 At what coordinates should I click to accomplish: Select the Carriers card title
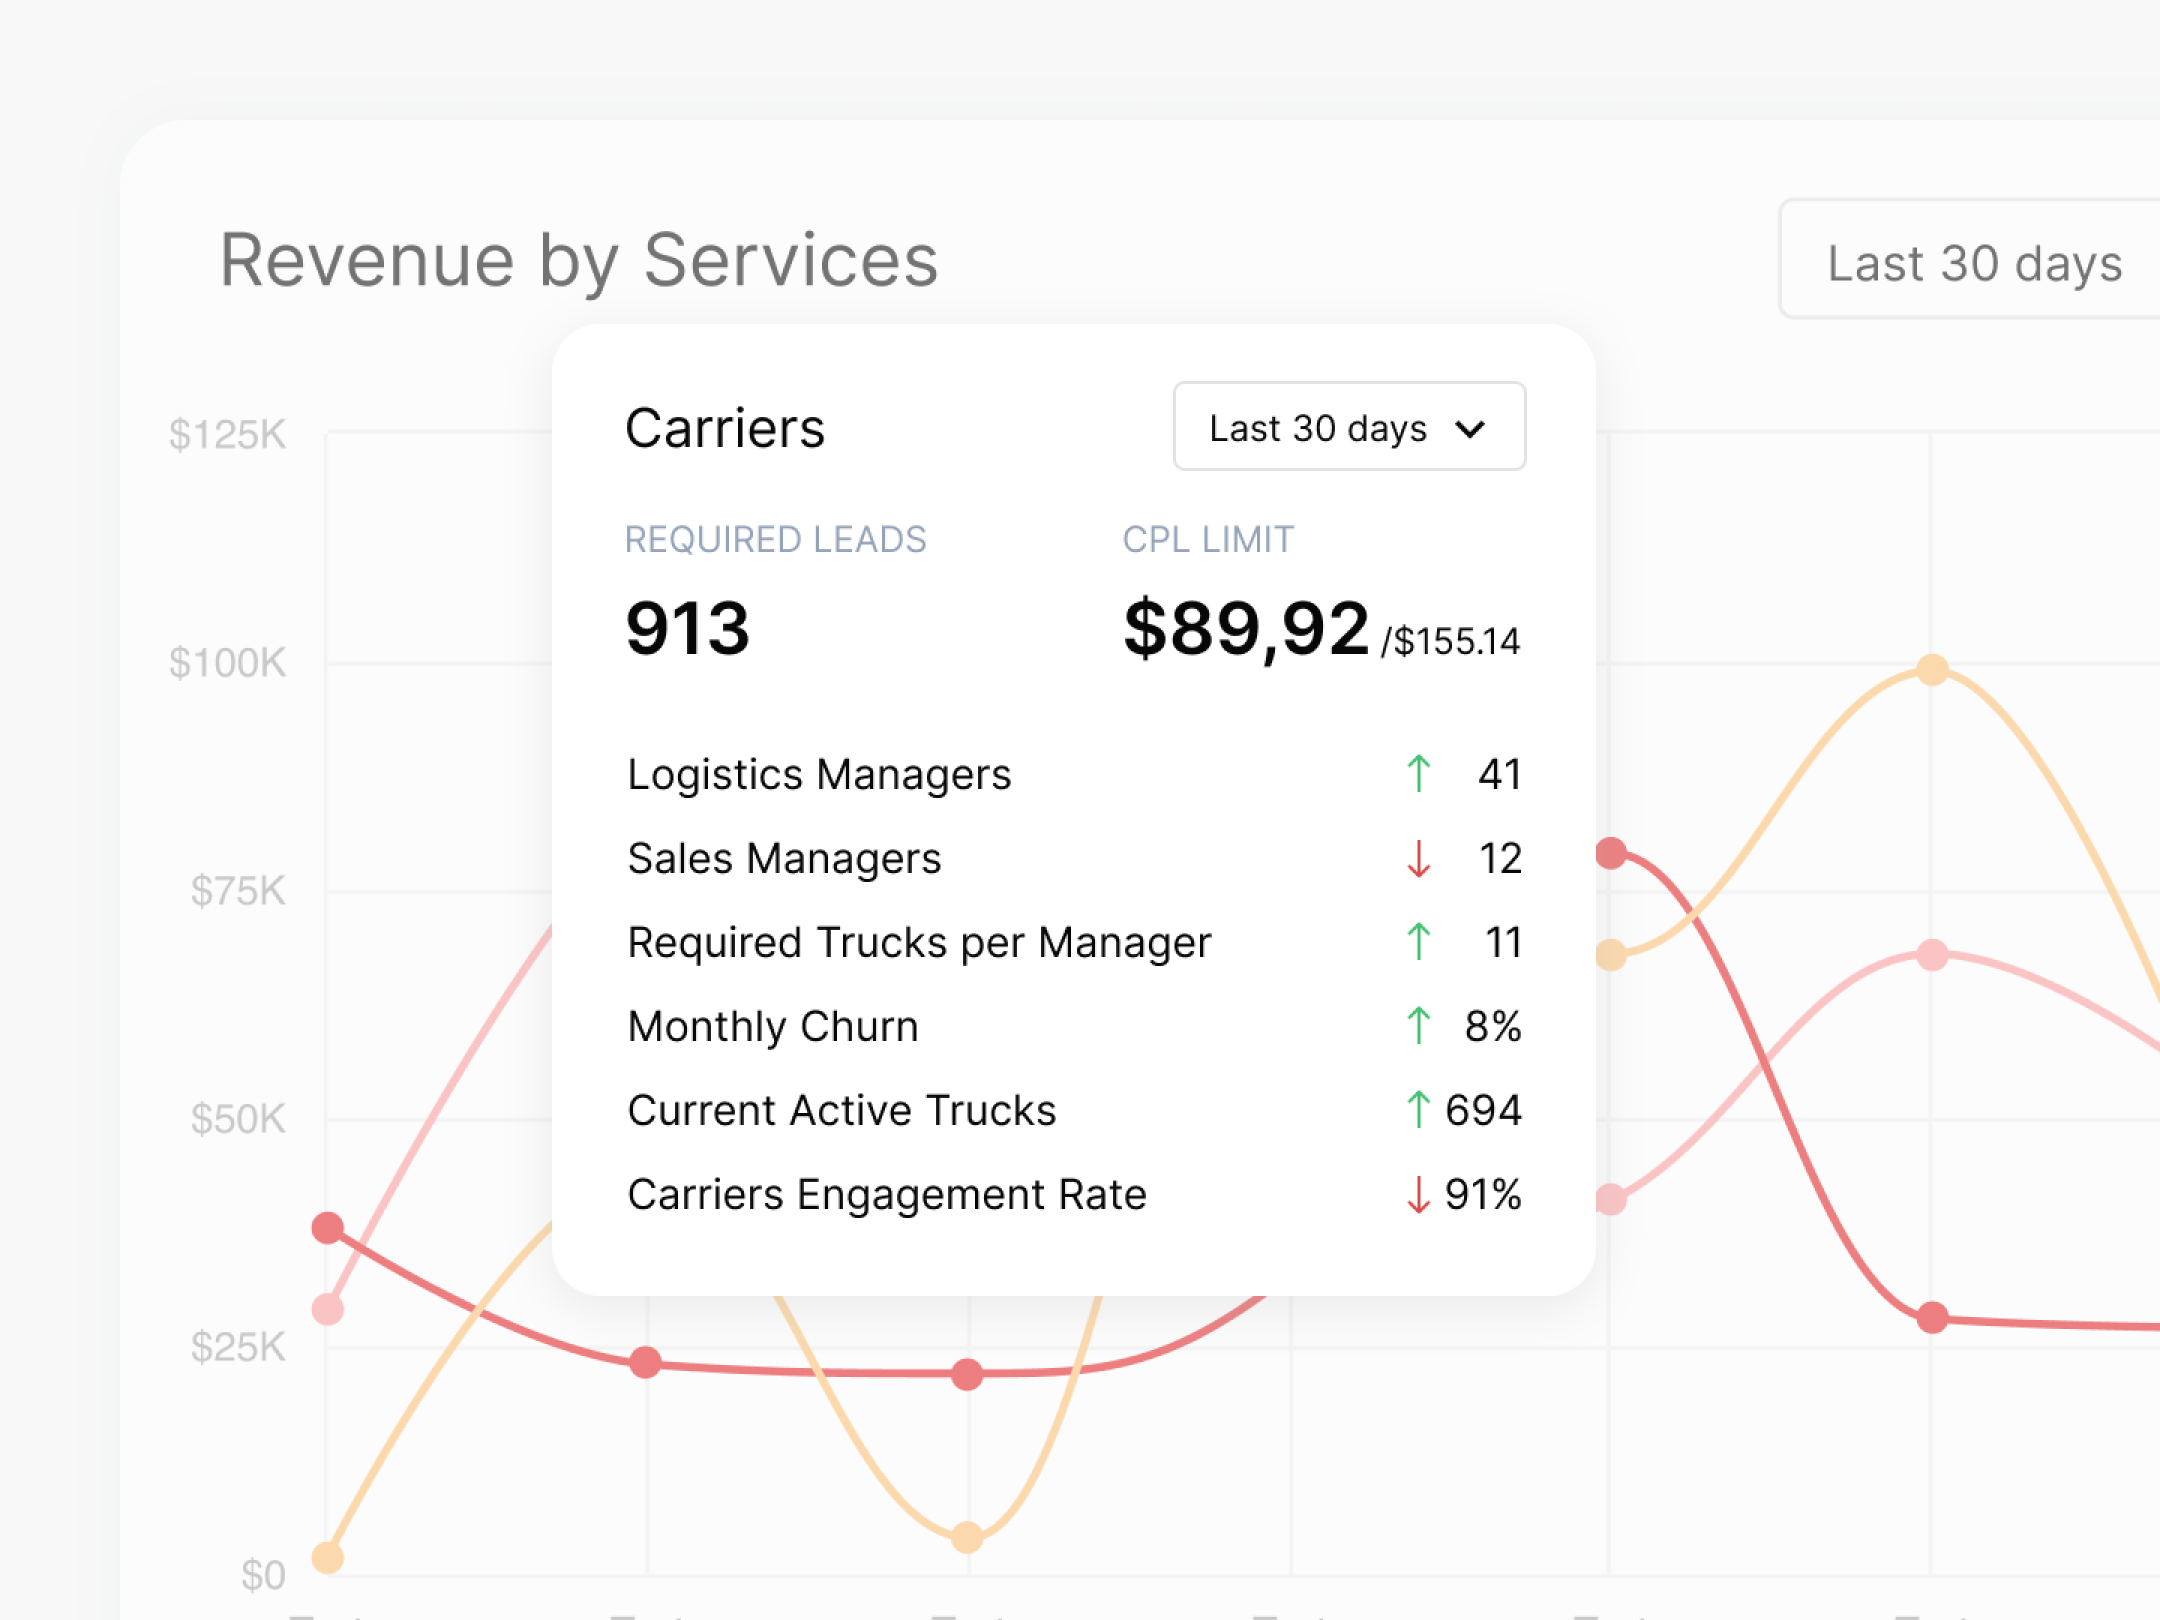tap(725, 428)
